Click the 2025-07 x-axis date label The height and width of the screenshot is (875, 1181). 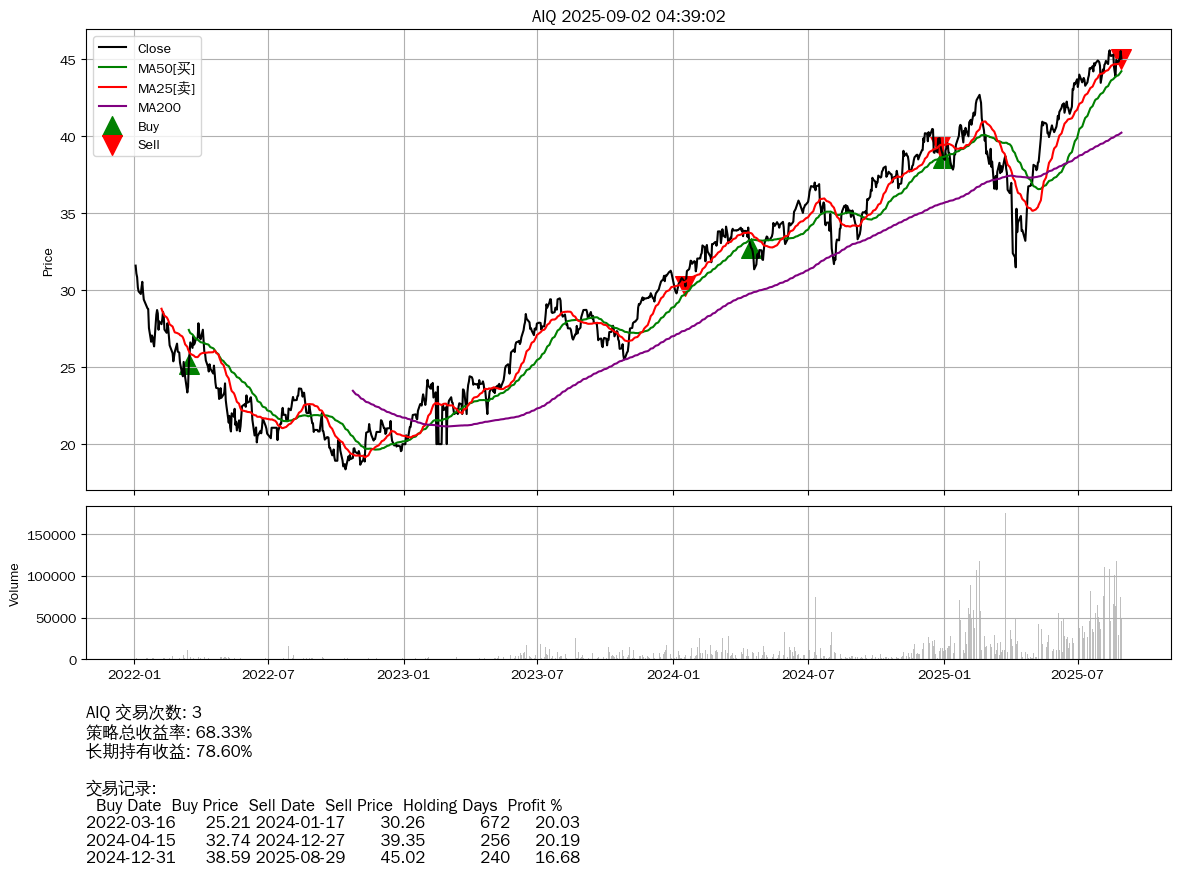[x=1078, y=675]
